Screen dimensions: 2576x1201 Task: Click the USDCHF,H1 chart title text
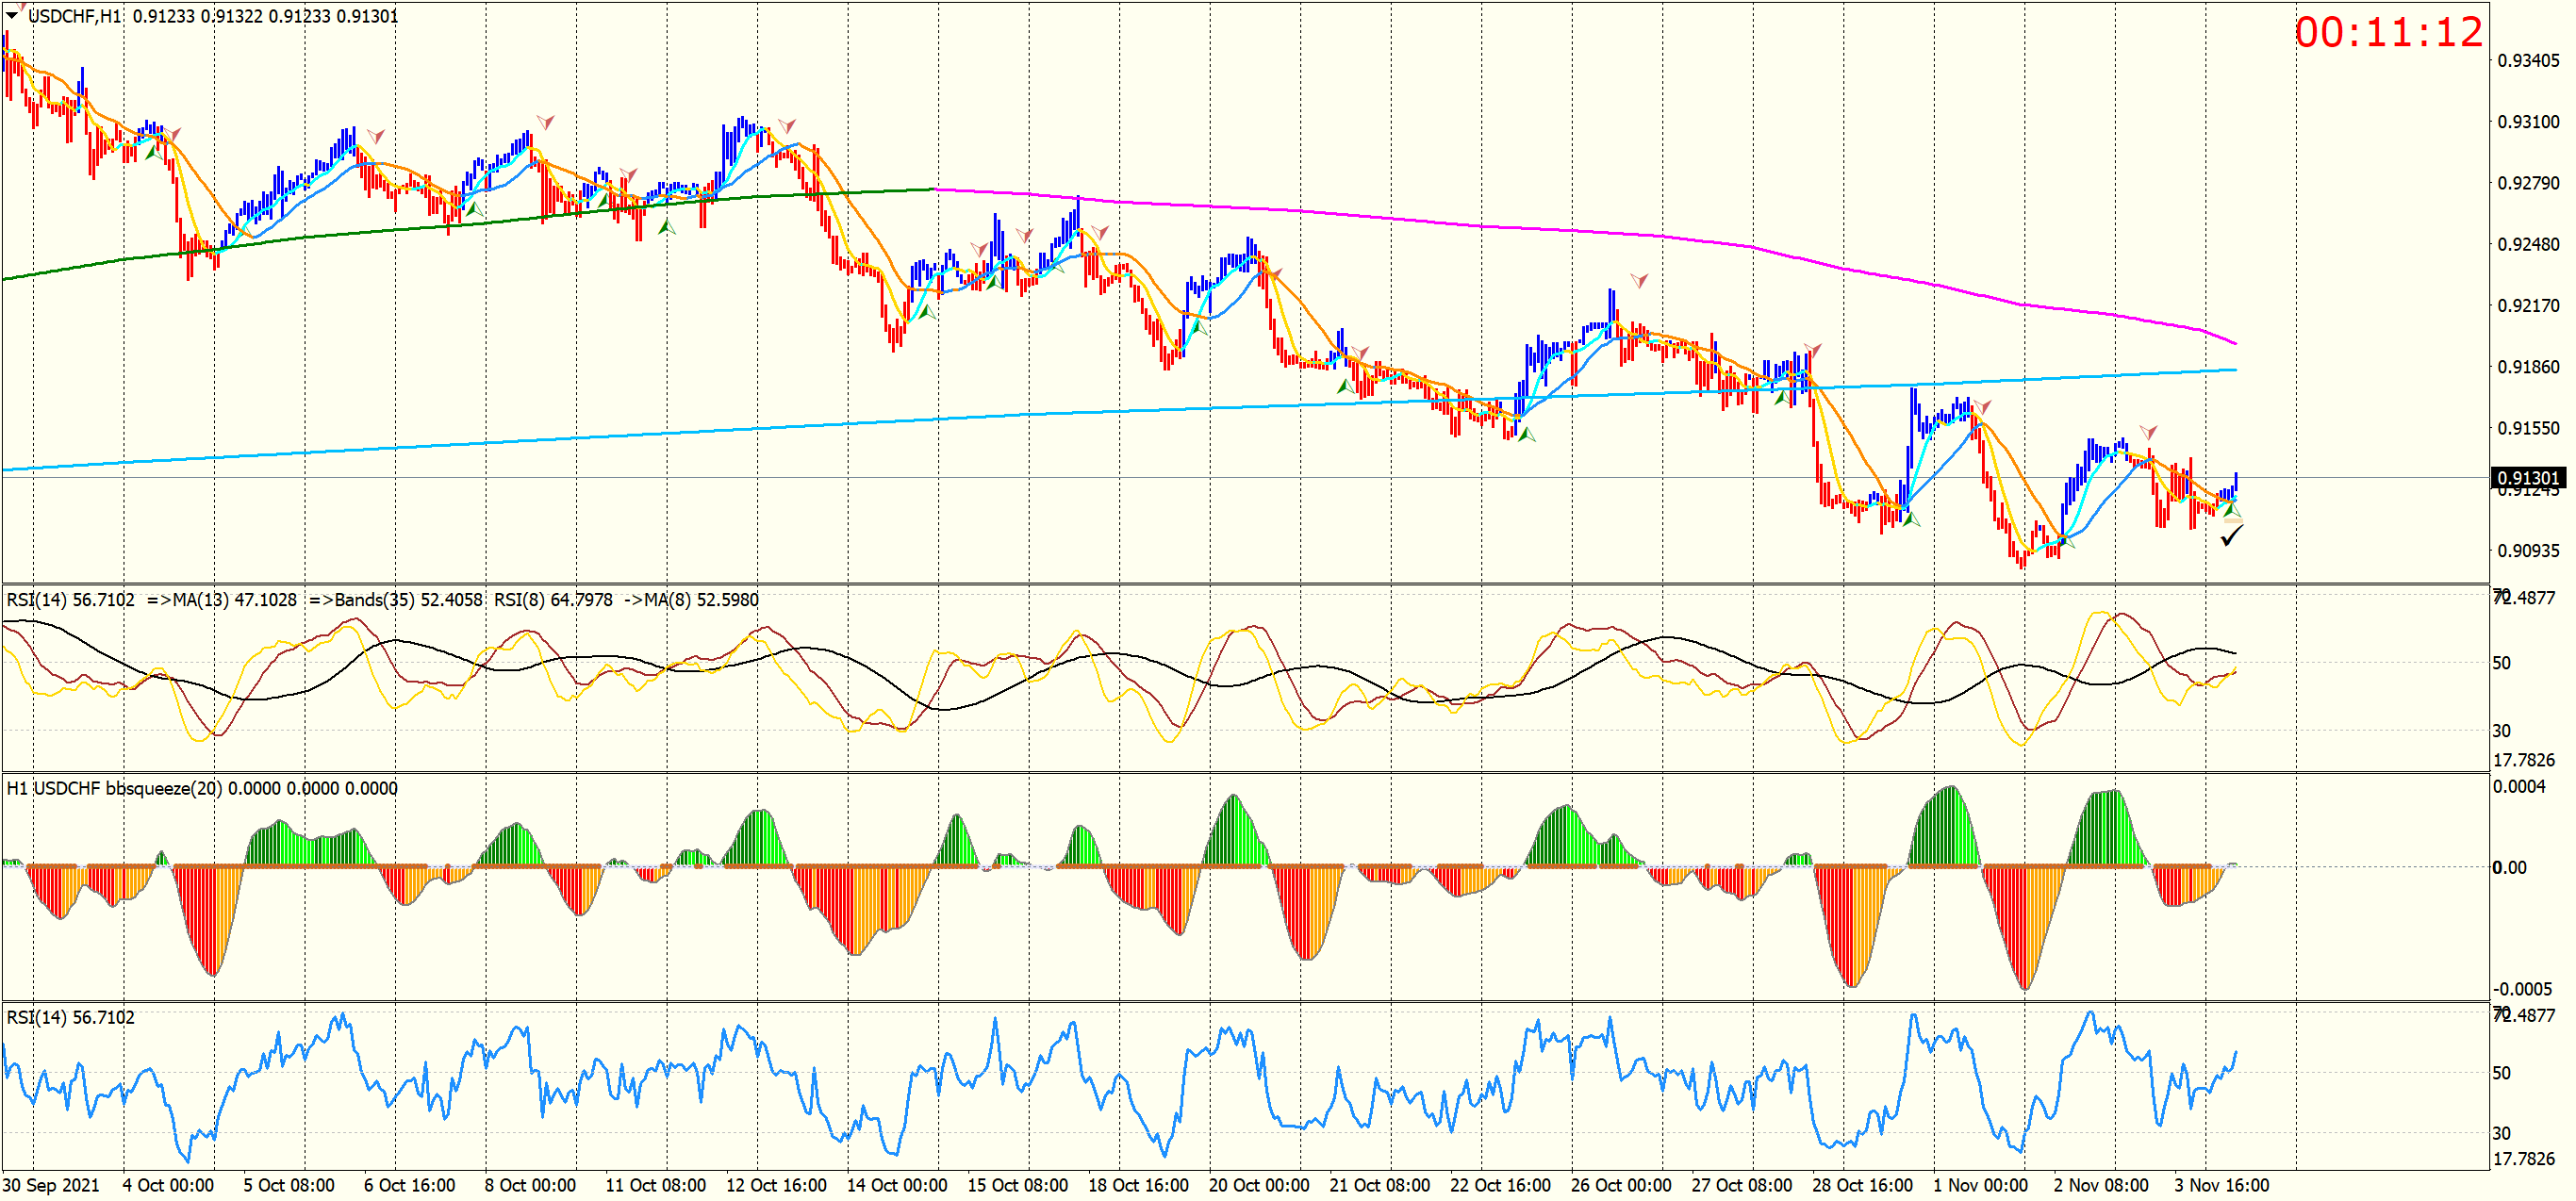click(x=75, y=16)
